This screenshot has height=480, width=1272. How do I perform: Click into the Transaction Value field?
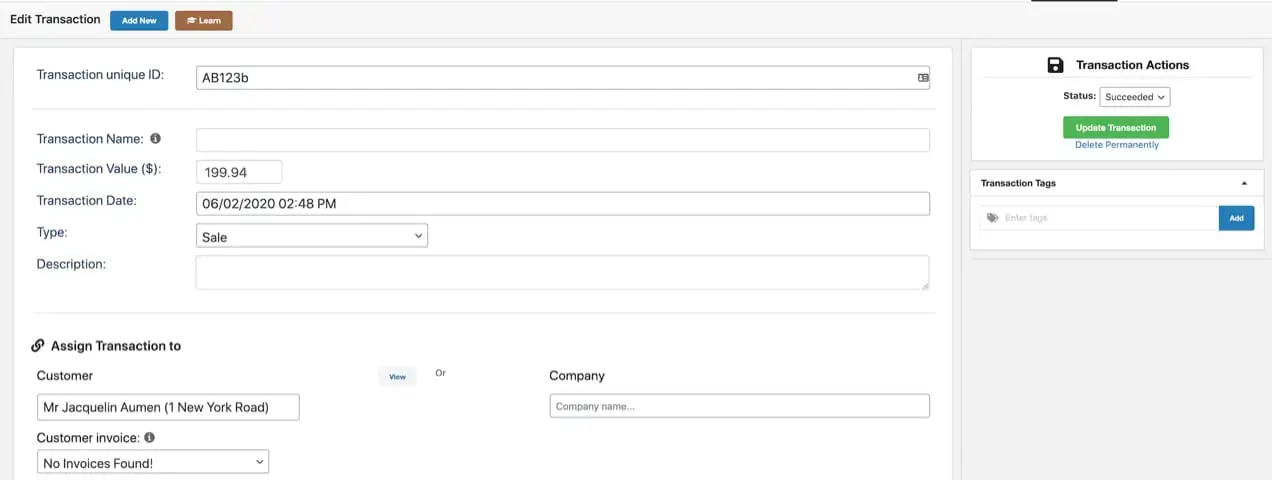coord(239,172)
